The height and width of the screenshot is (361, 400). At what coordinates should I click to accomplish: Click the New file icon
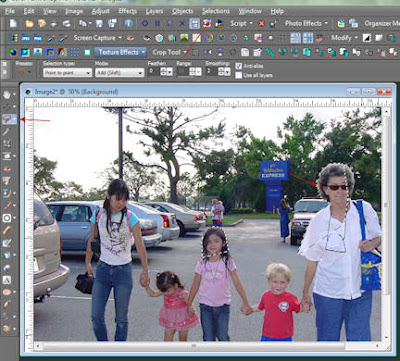tap(13, 23)
